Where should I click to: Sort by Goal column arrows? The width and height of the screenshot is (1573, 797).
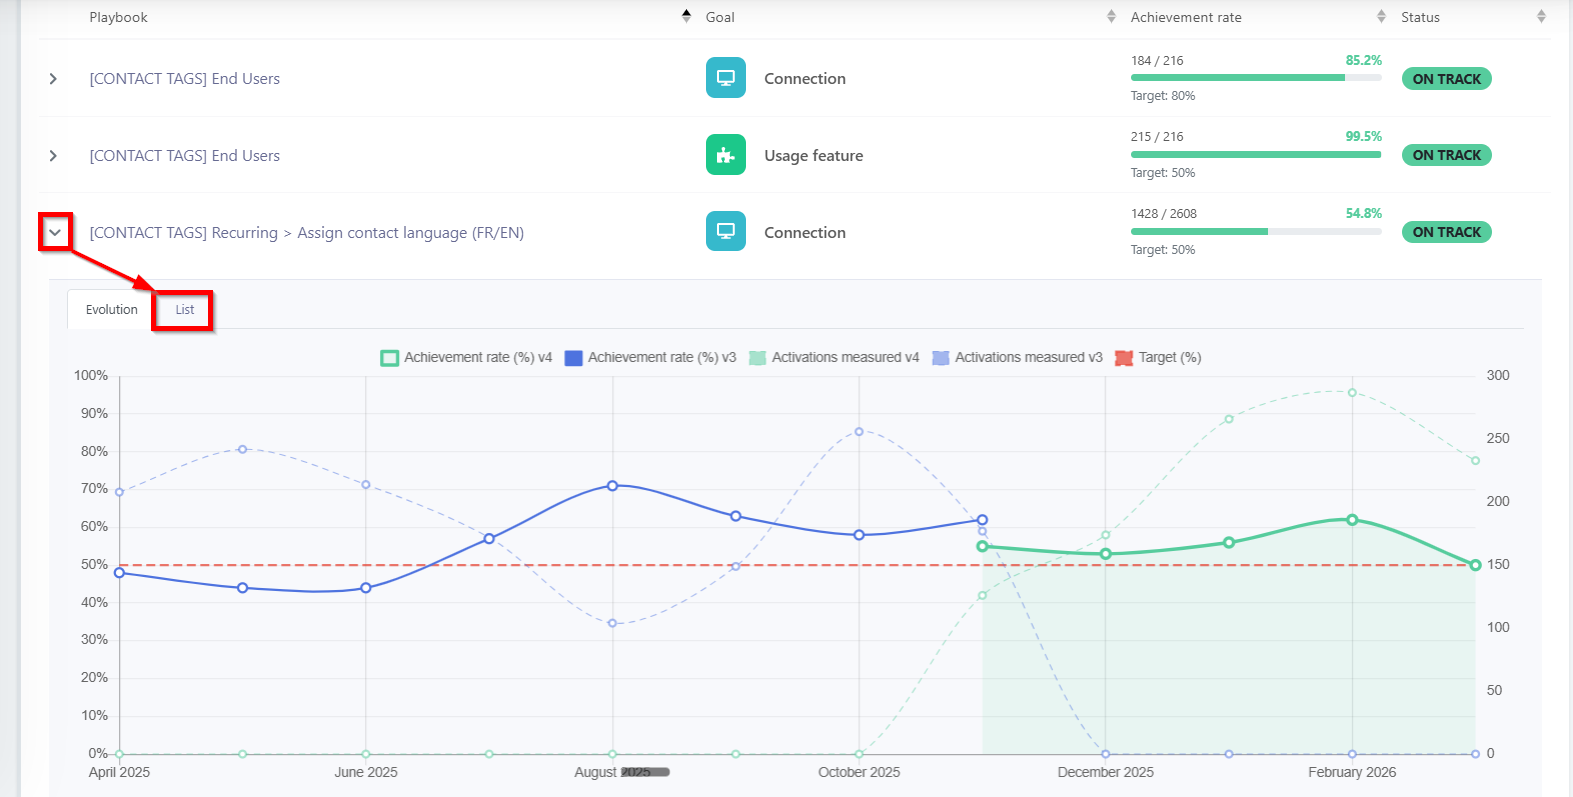[1111, 16]
